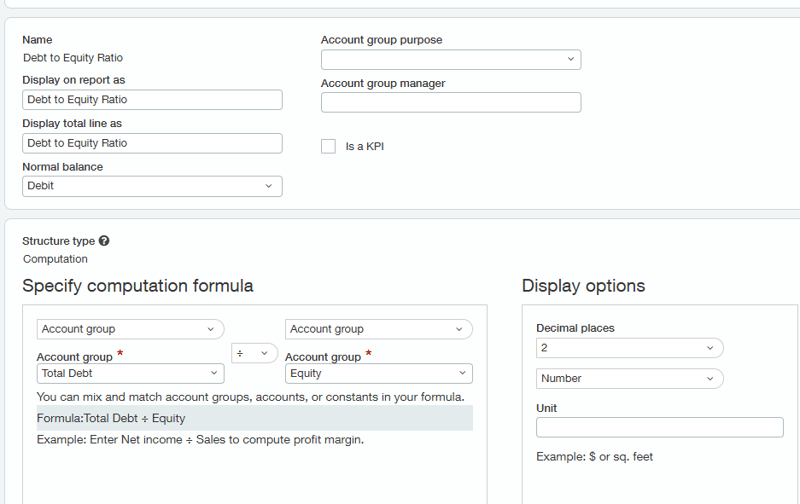Expand the Account group purpose dropdown
Viewport: 800px width, 504px height.
[450, 59]
